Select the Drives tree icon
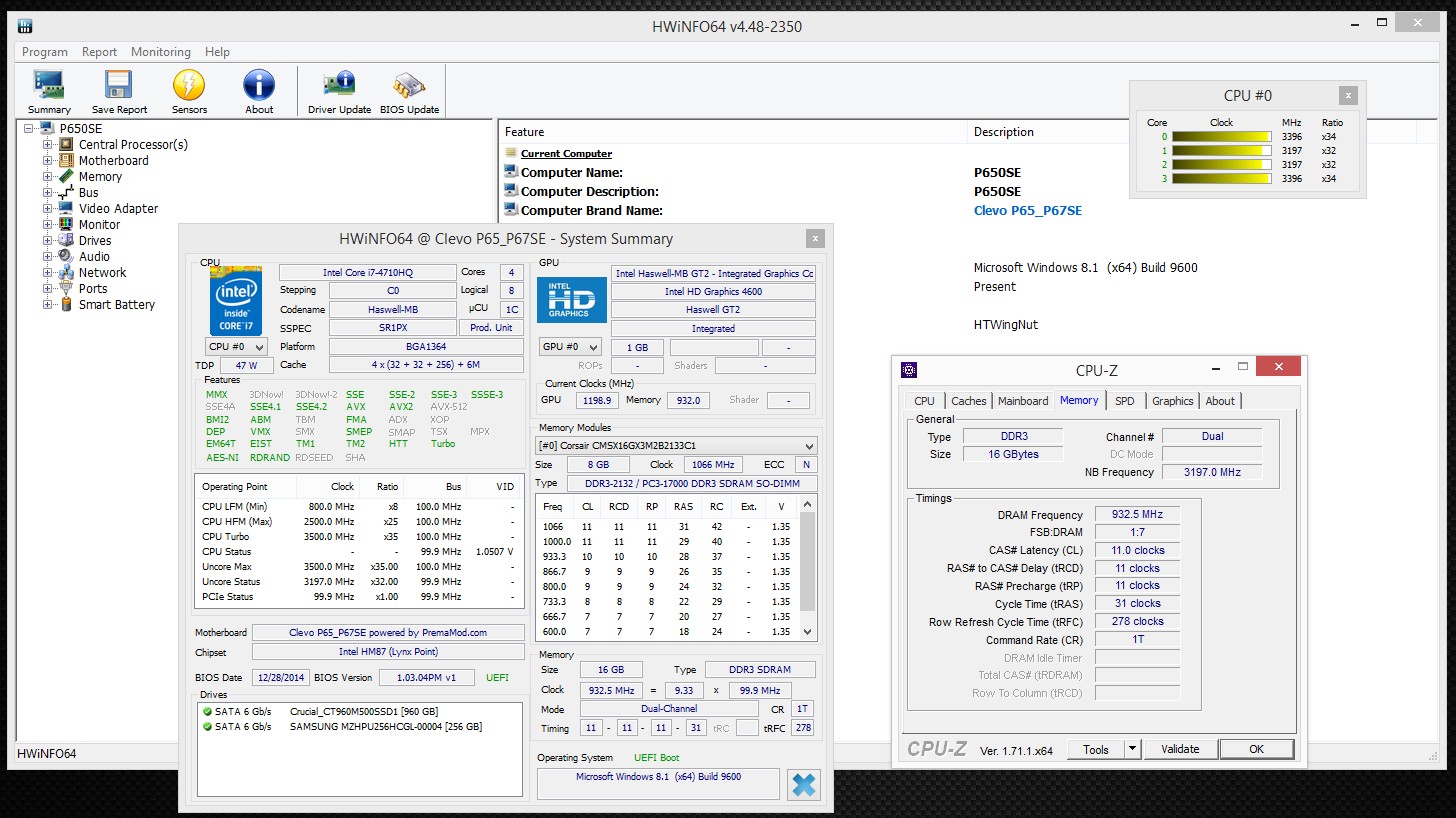The width and height of the screenshot is (1456, 818). tap(67, 240)
